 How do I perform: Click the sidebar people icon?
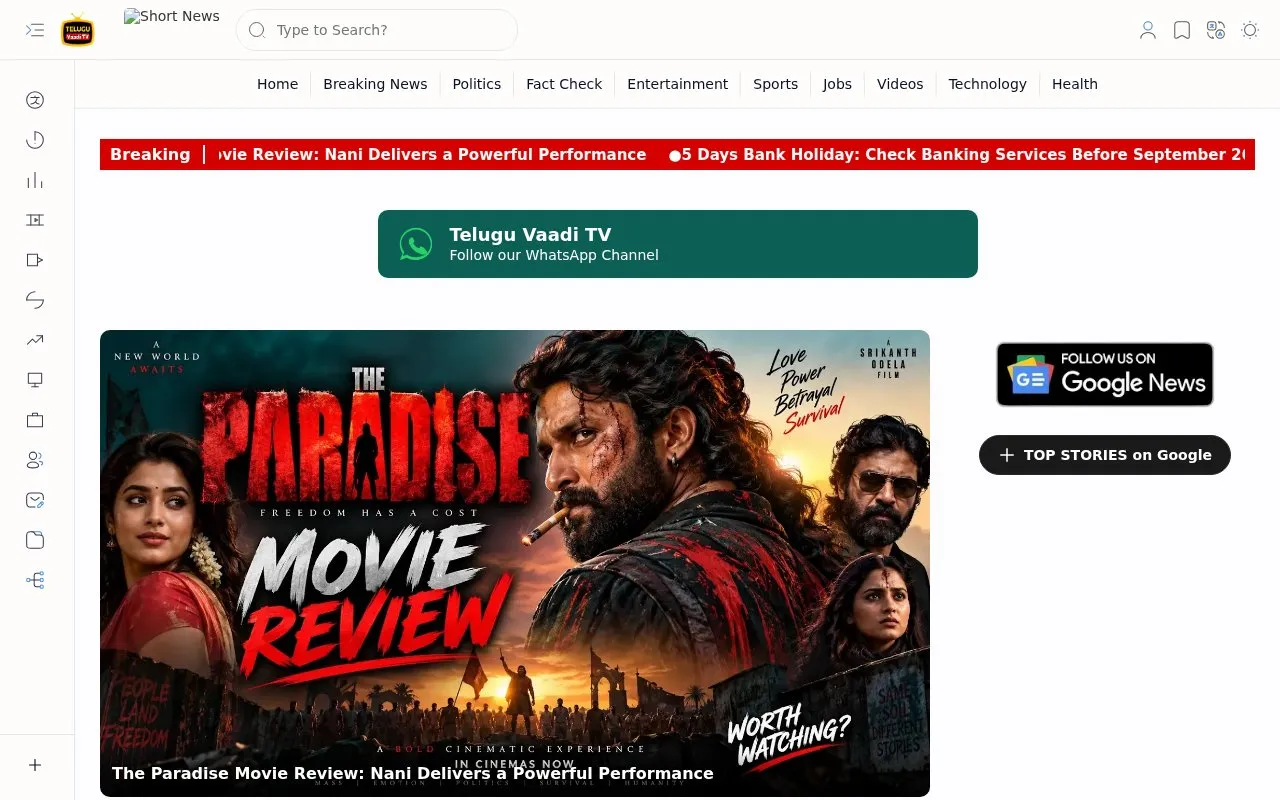[x=35, y=460]
